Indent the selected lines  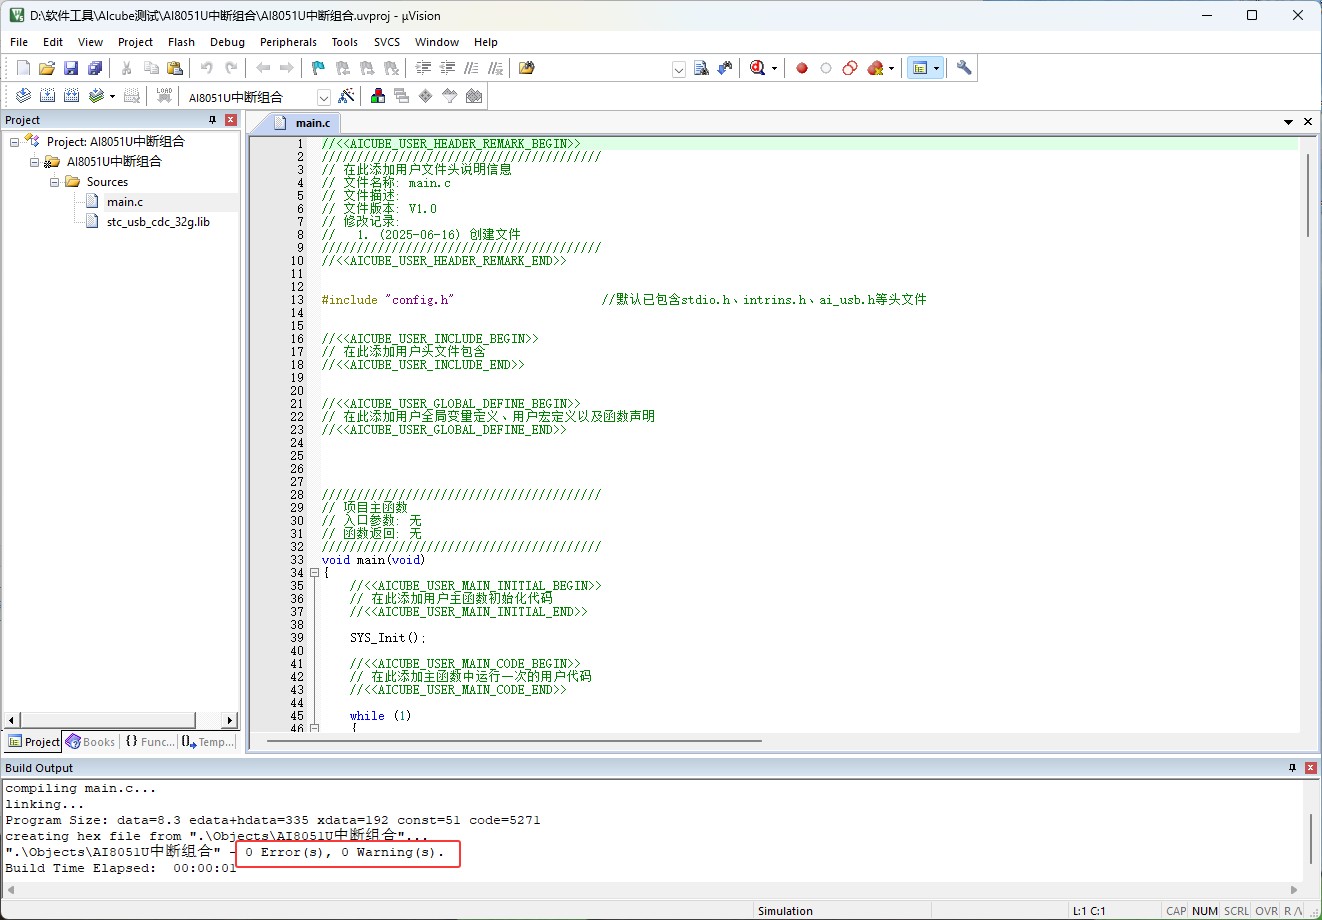[x=423, y=68]
